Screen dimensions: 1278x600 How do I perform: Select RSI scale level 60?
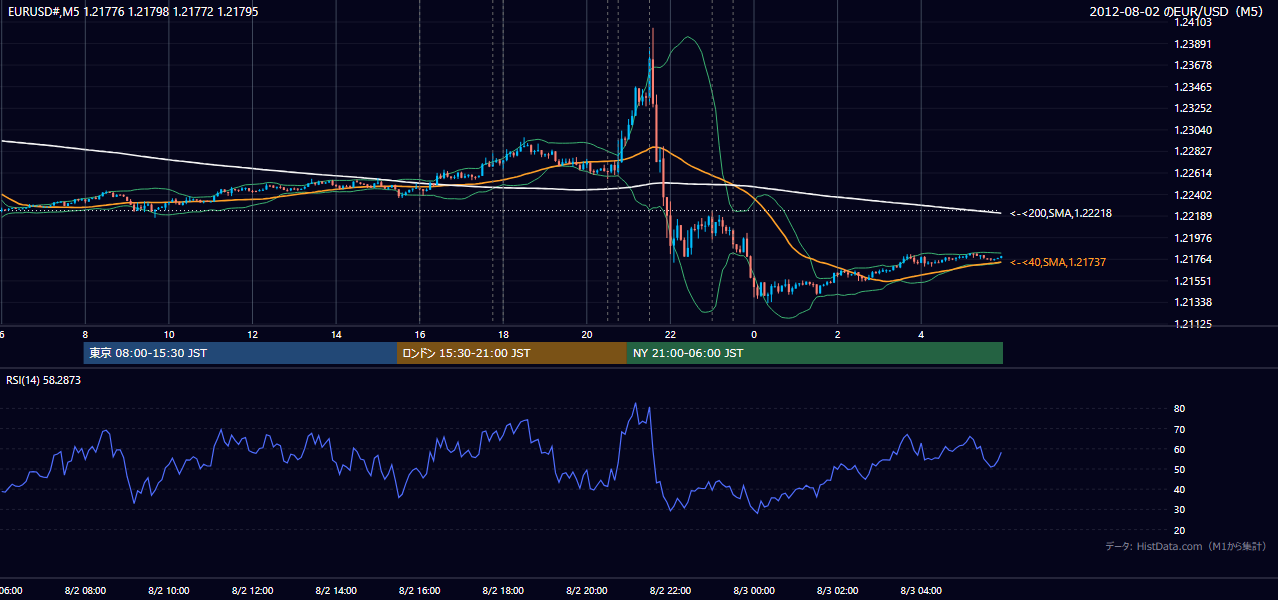1180,449
